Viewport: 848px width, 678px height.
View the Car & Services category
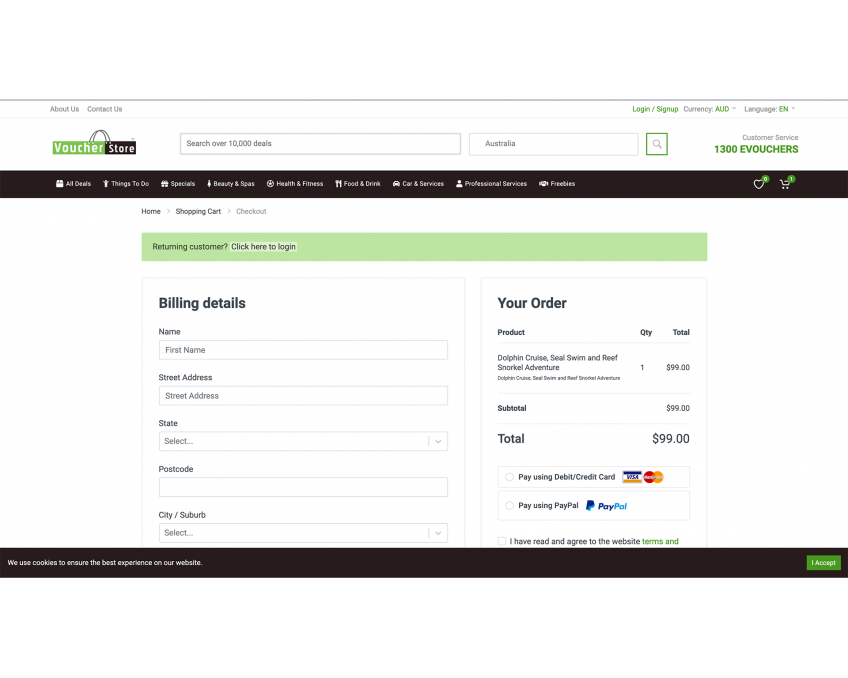418,183
